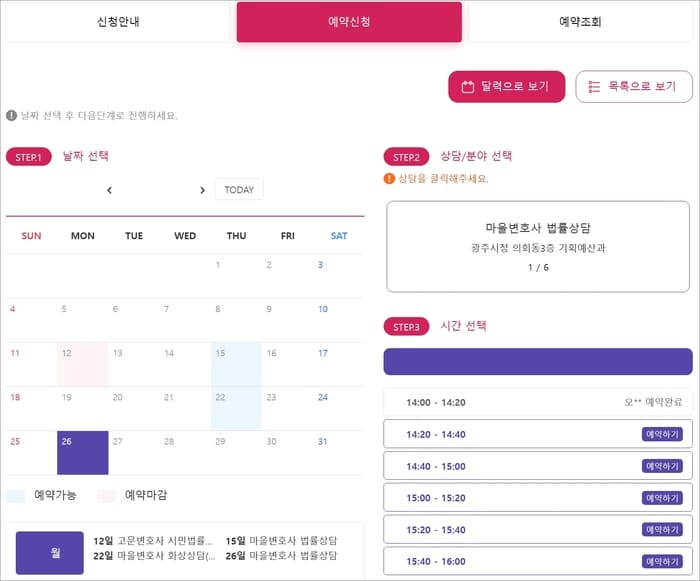The height and width of the screenshot is (581, 700).
Task: Select date 22 on the calendar
Action: tap(236, 408)
